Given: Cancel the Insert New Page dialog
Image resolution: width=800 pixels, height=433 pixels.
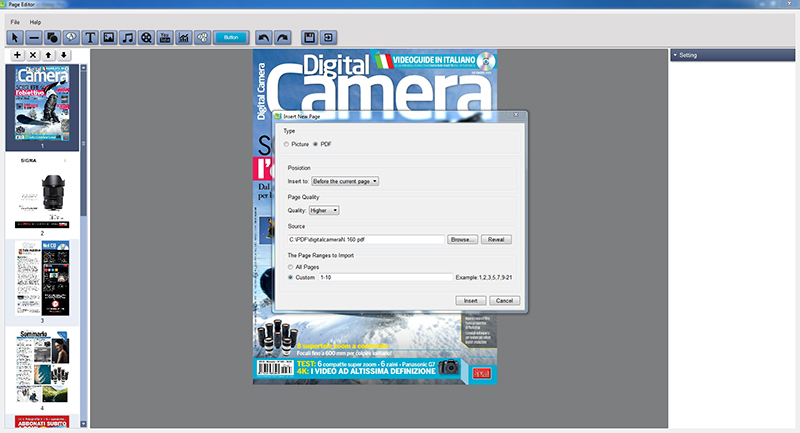Looking at the screenshot, I should tap(504, 300).
